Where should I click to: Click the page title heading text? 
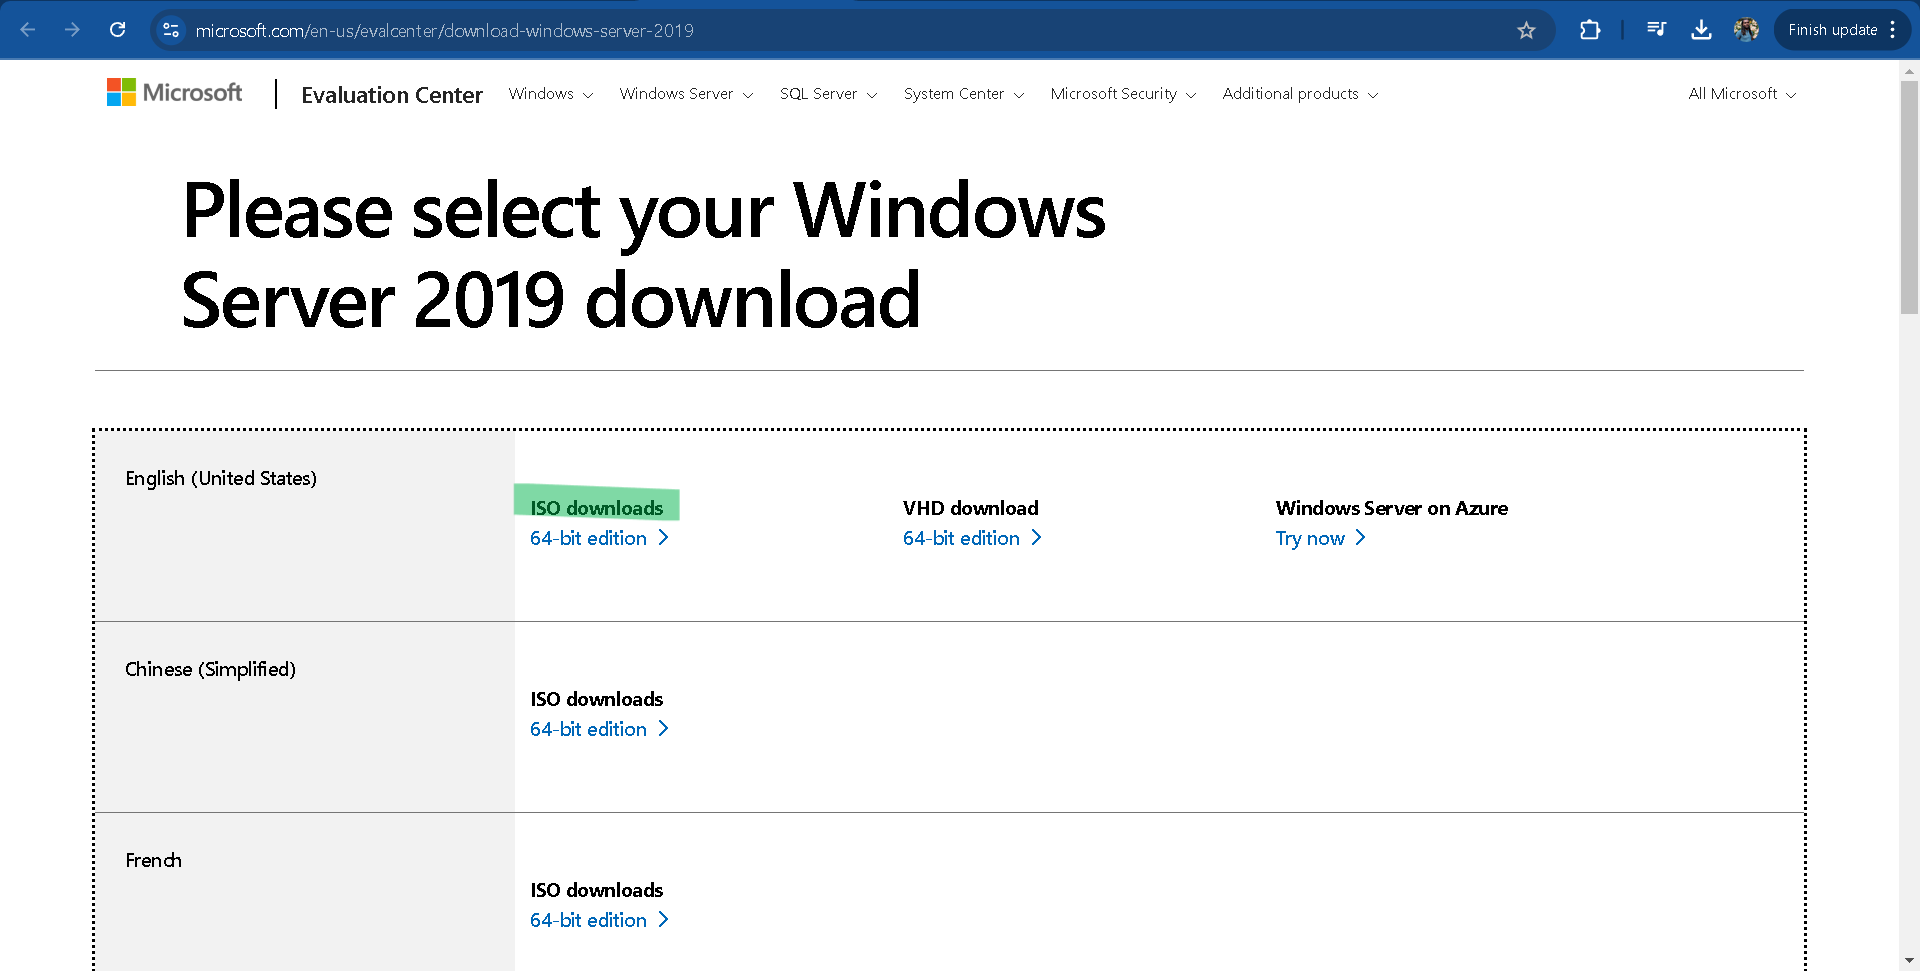point(644,255)
